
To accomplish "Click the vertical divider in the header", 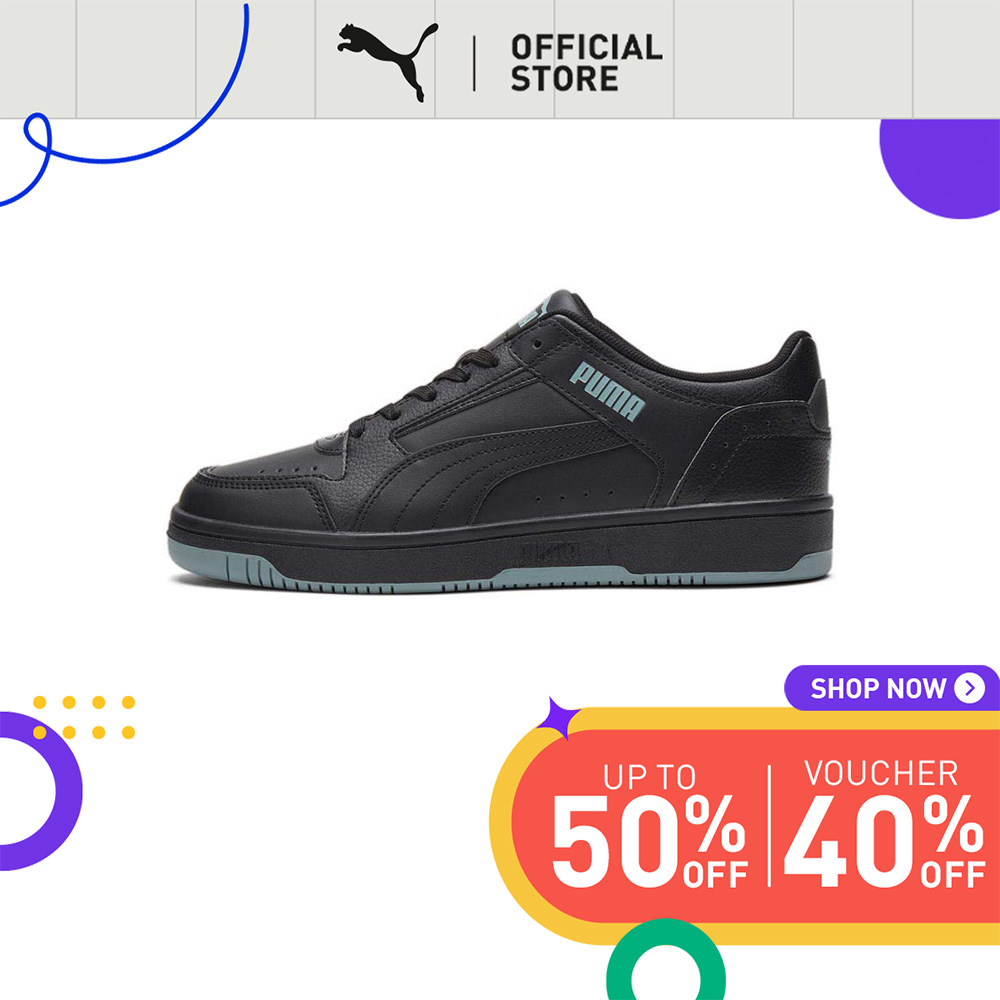I will 474,63.
